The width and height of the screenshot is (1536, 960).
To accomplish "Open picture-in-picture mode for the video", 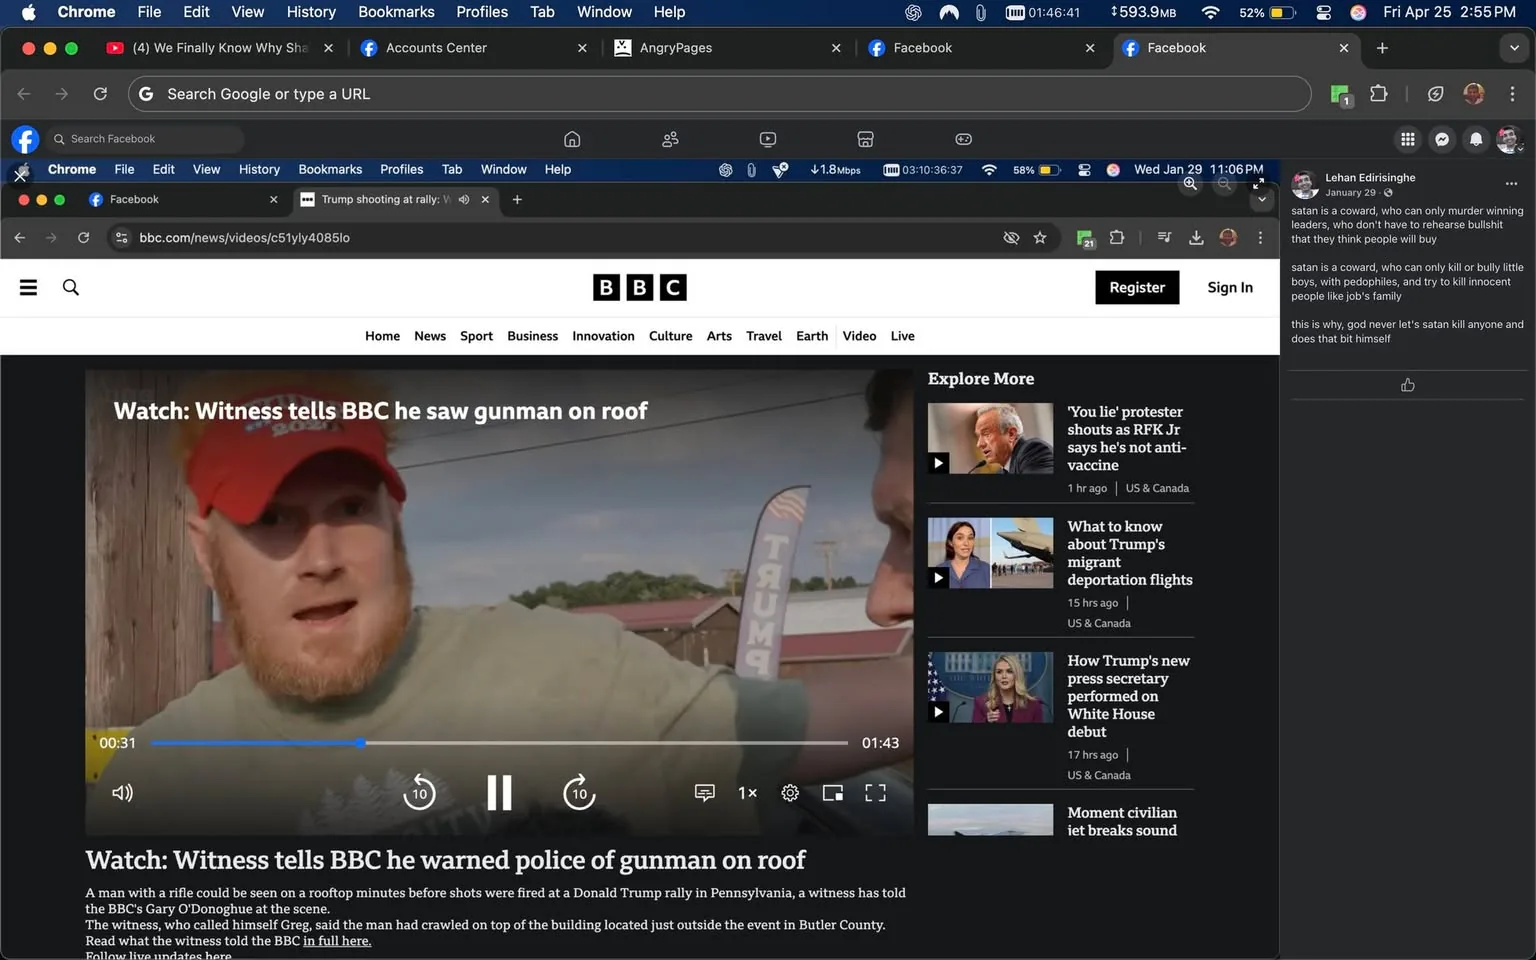I will pyautogui.click(x=831, y=792).
